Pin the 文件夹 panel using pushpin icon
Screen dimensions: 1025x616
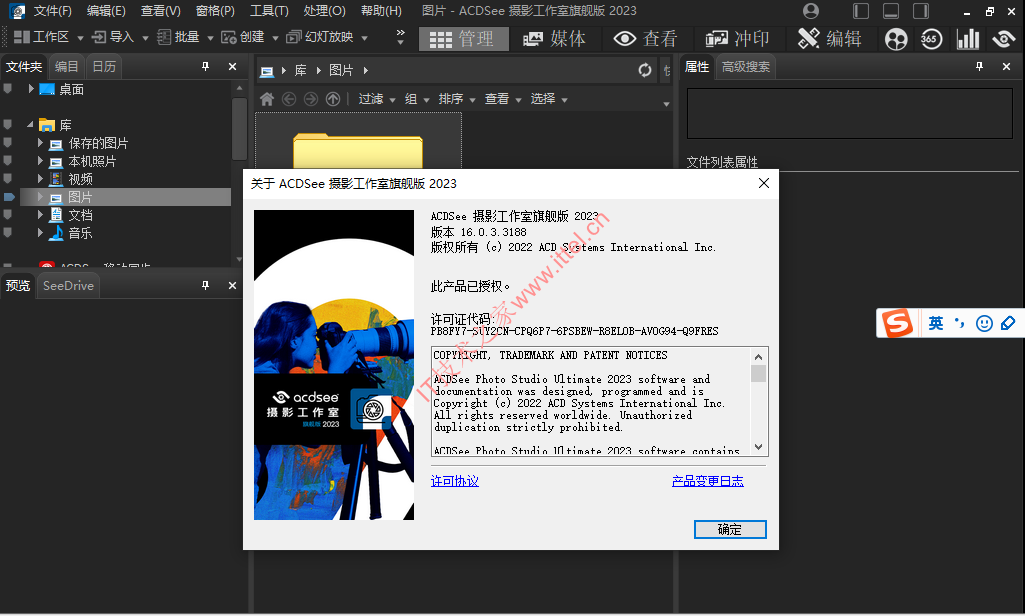205,66
